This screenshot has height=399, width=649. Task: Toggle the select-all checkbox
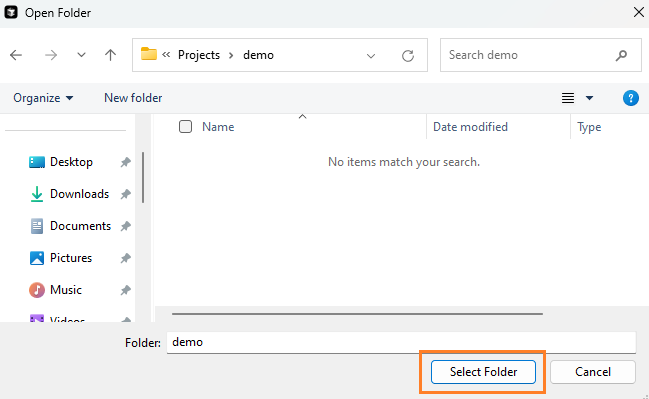(185, 127)
